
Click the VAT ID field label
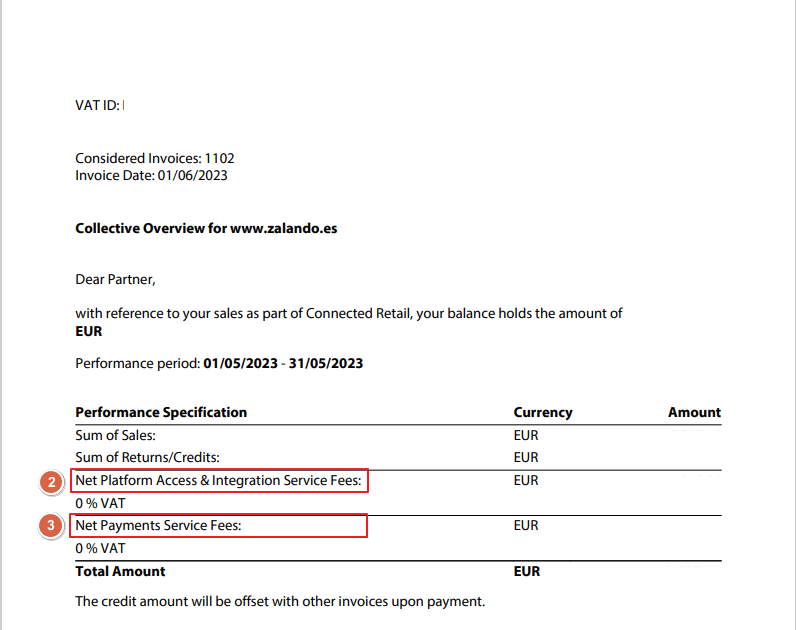click(97, 105)
